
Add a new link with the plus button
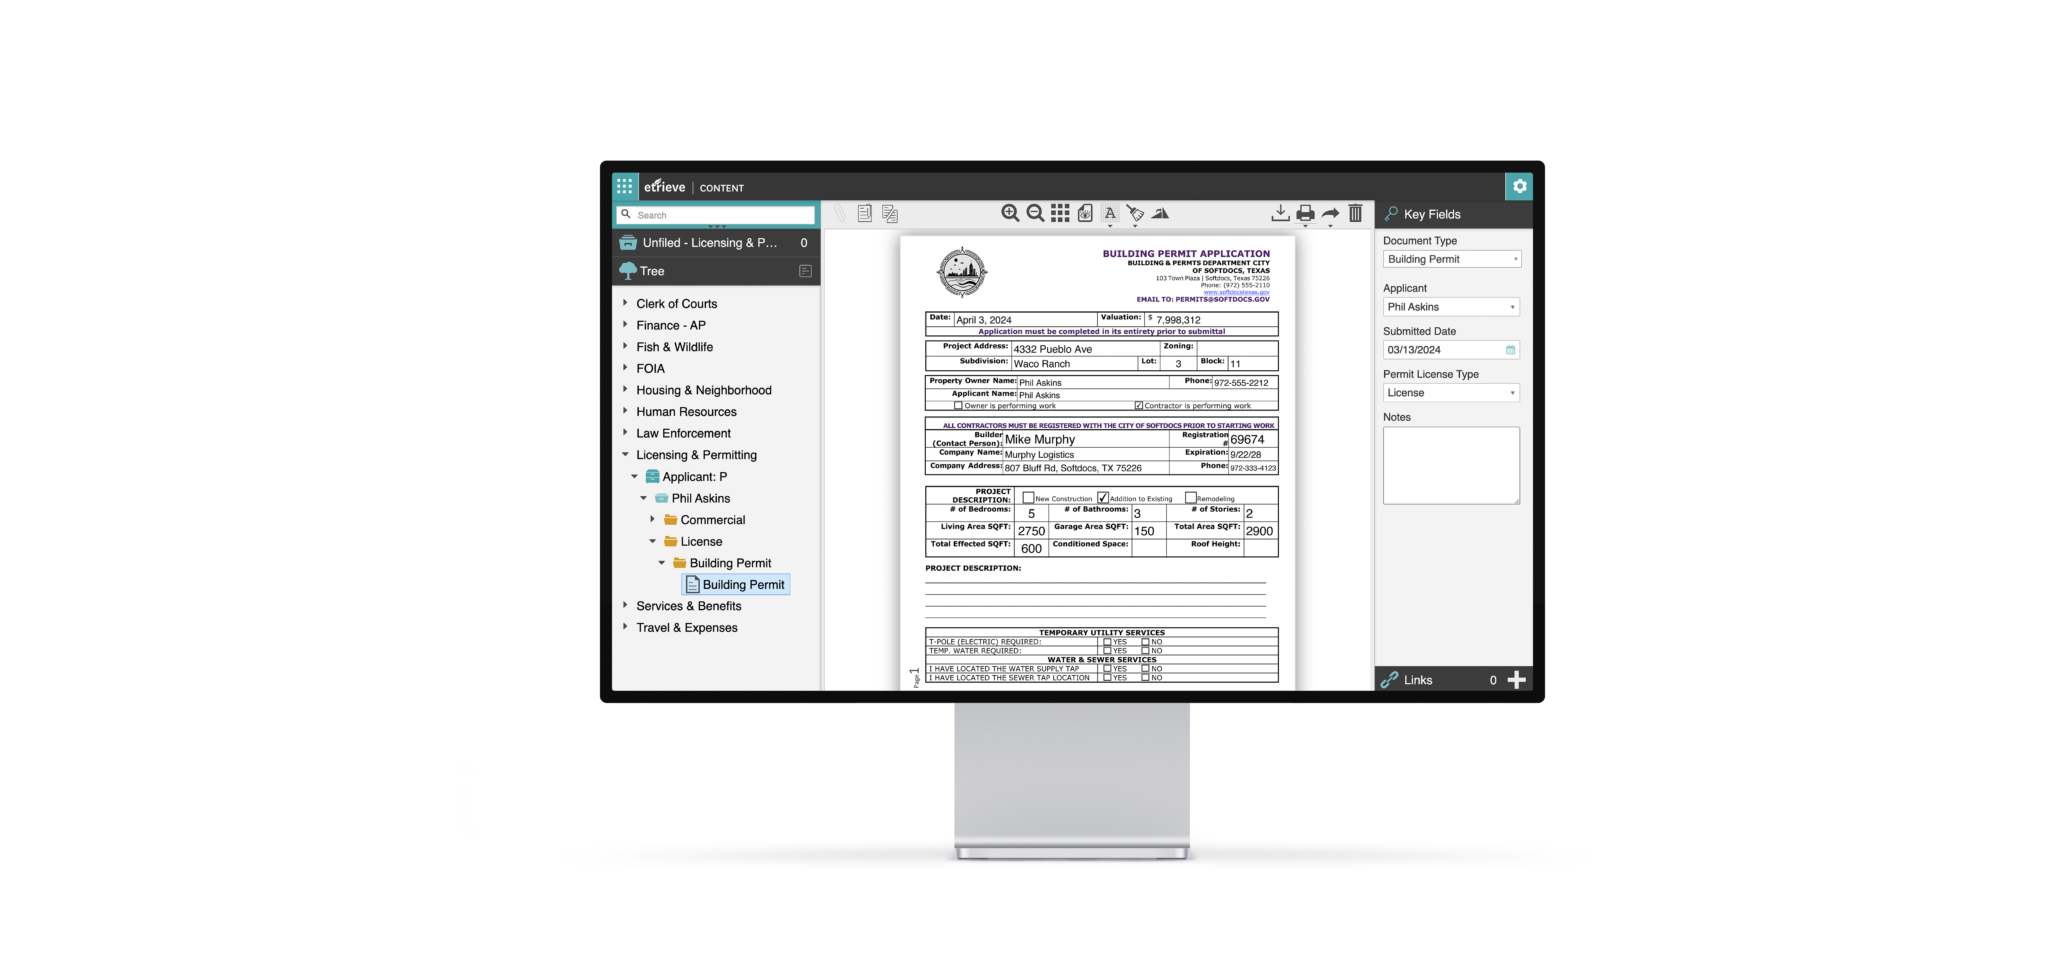(x=1517, y=679)
